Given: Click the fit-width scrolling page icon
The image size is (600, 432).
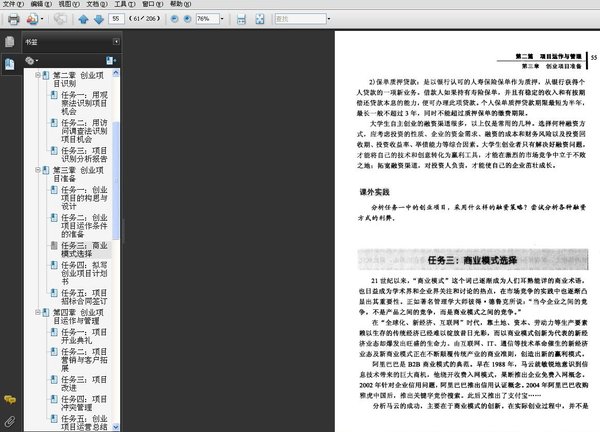Looking at the screenshot, I should click(x=241, y=19).
